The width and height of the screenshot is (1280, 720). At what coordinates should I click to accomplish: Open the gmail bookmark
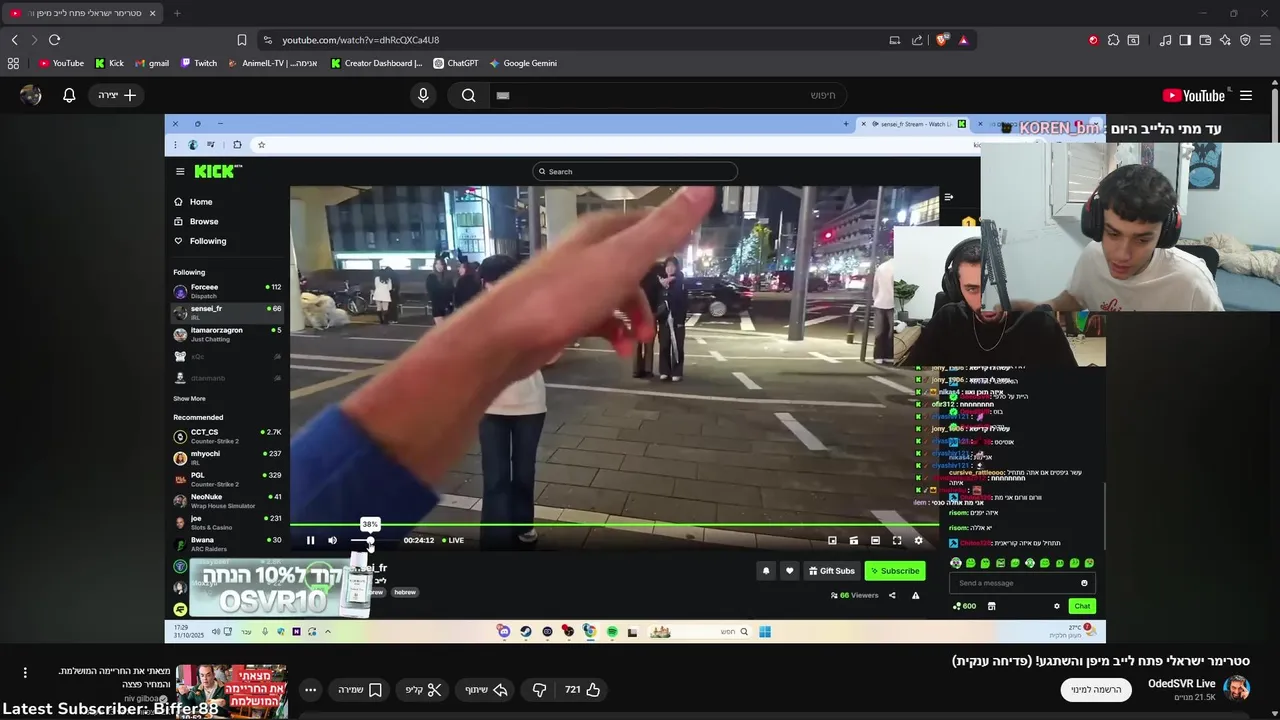151,63
